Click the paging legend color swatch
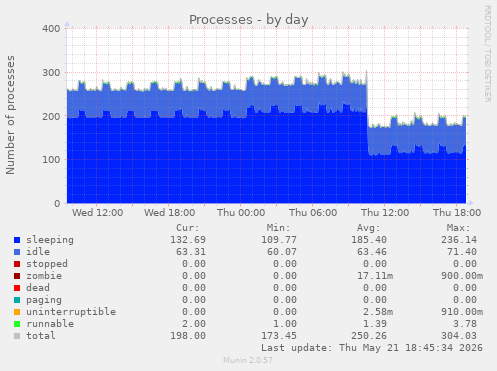497x371 pixels. [17, 300]
